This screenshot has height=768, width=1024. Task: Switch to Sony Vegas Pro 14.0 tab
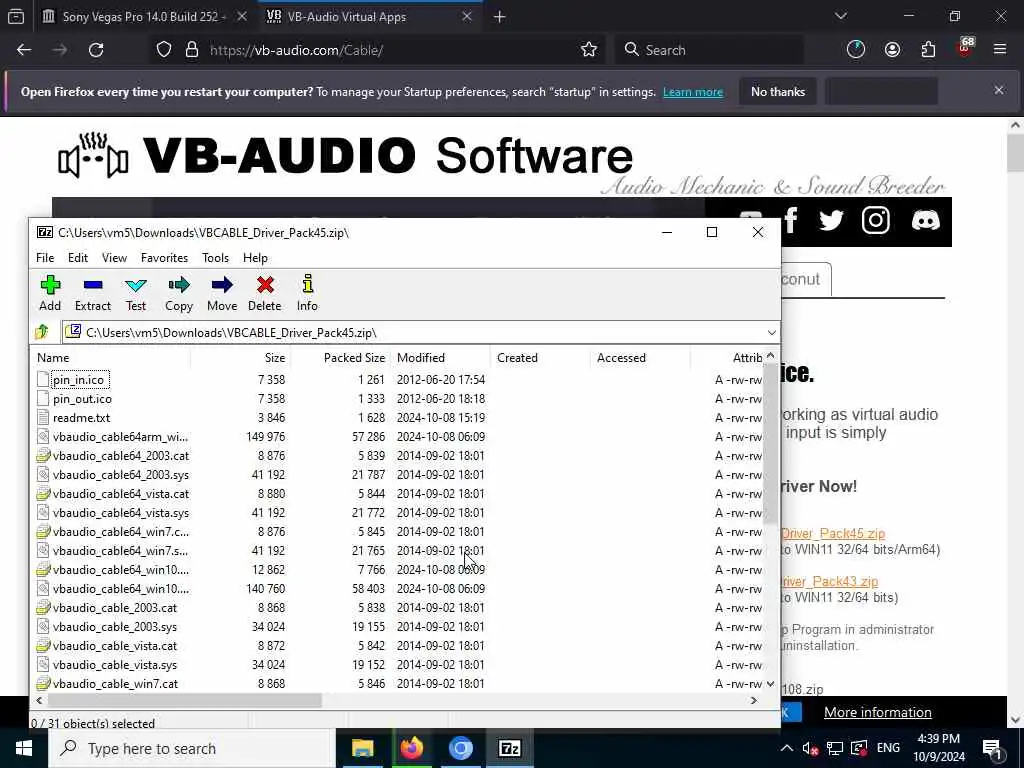pos(146,17)
